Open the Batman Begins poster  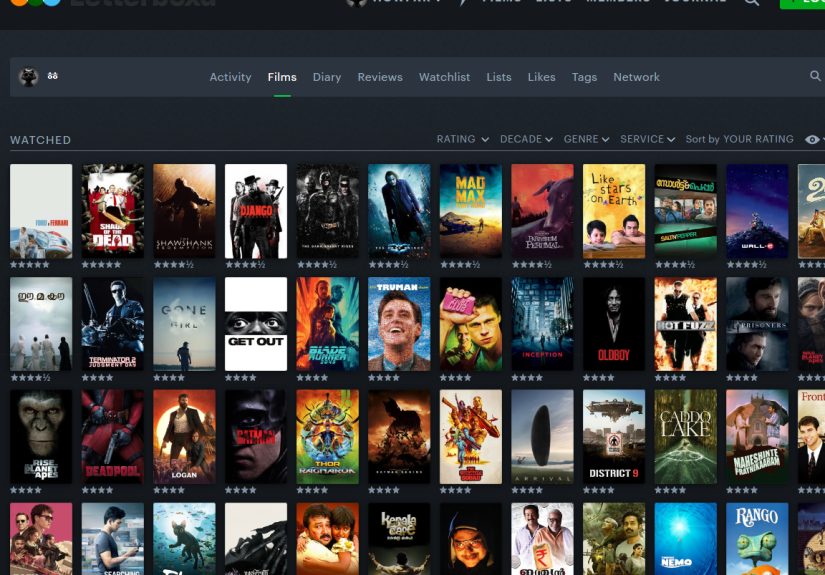[399, 437]
